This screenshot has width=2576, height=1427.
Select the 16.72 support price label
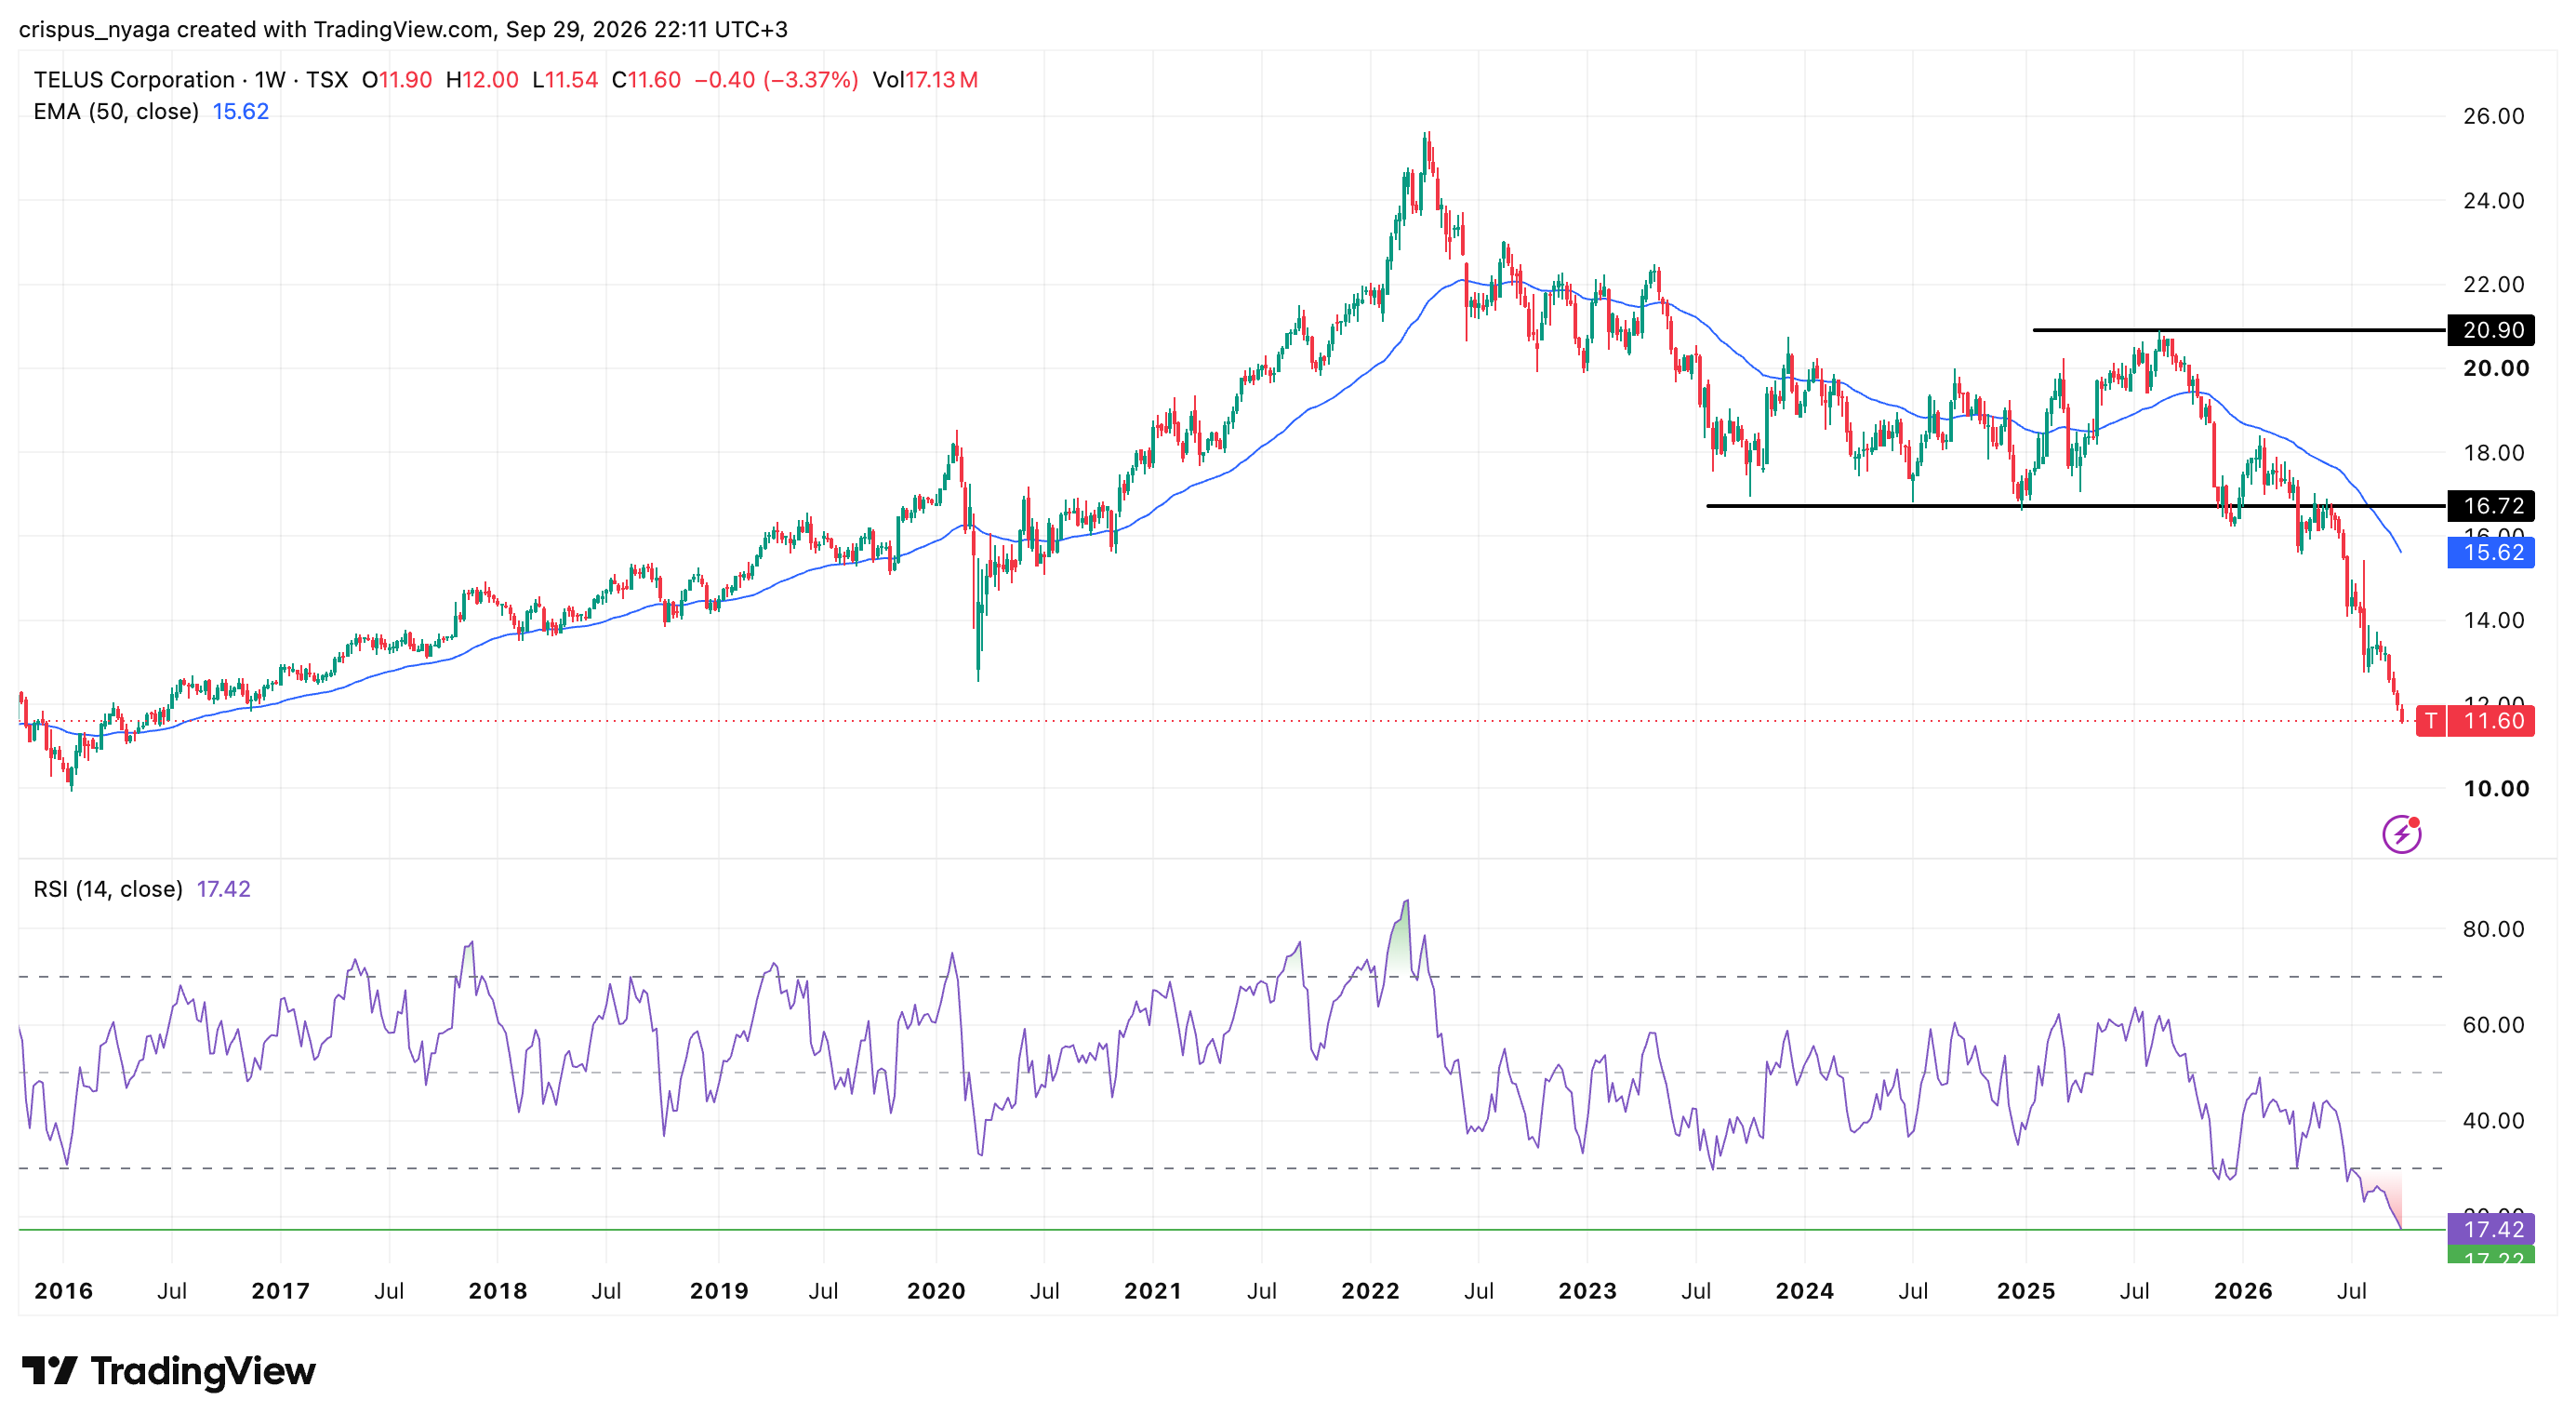pos(2491,506)
